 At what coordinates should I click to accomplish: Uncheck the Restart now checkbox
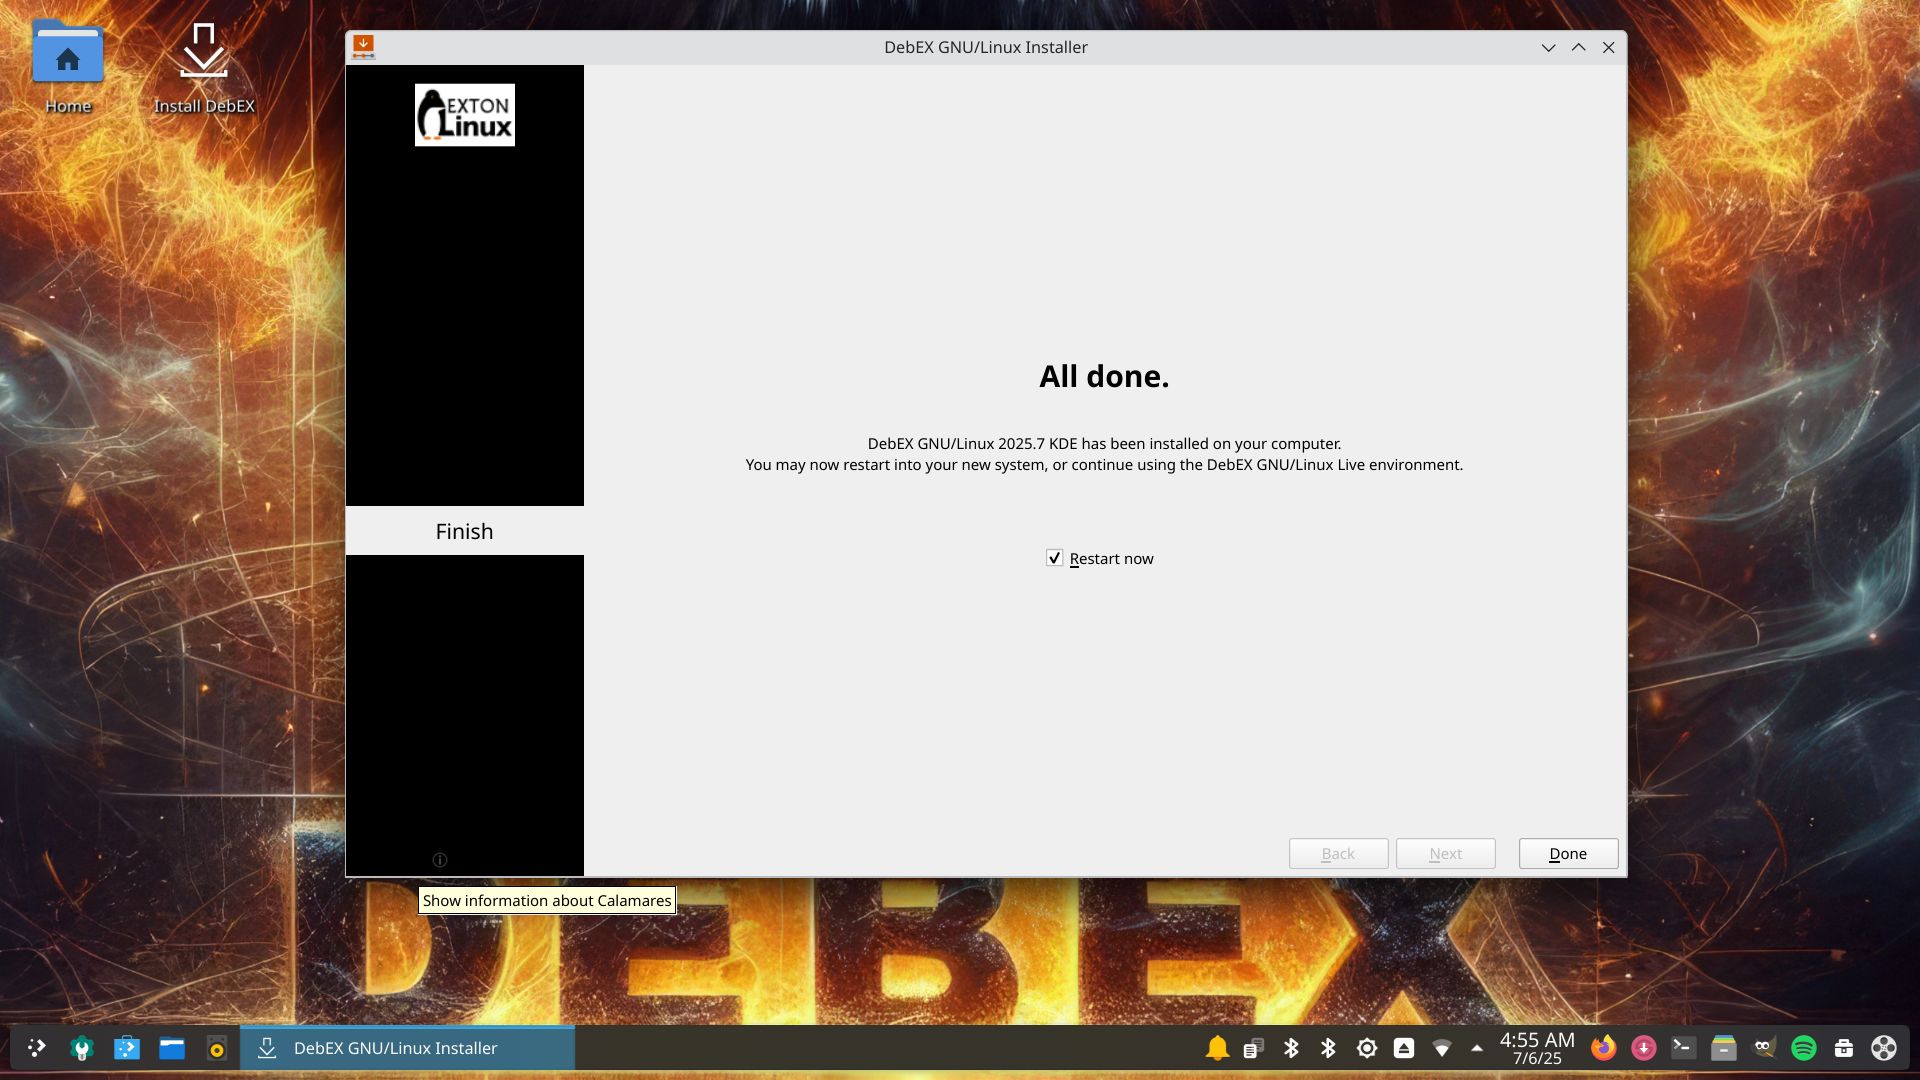[1054, 558]
